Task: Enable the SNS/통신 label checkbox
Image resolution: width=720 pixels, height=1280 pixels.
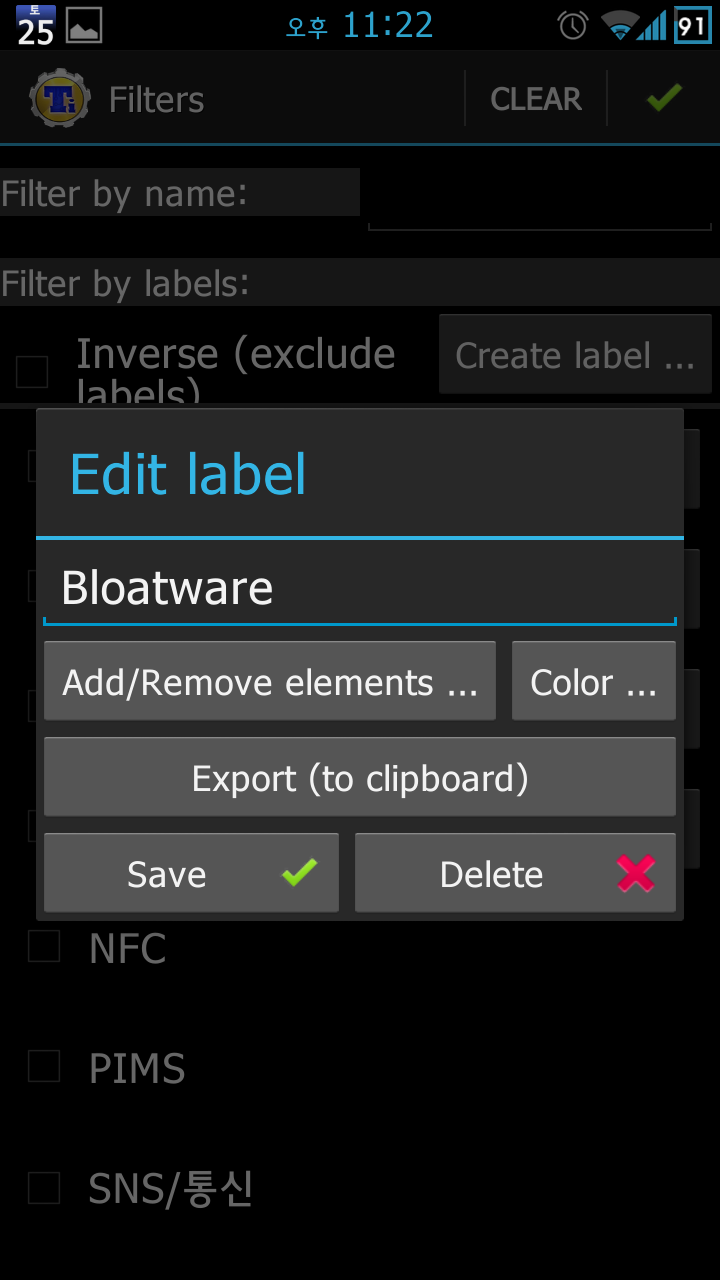Action: (44, 1188)
